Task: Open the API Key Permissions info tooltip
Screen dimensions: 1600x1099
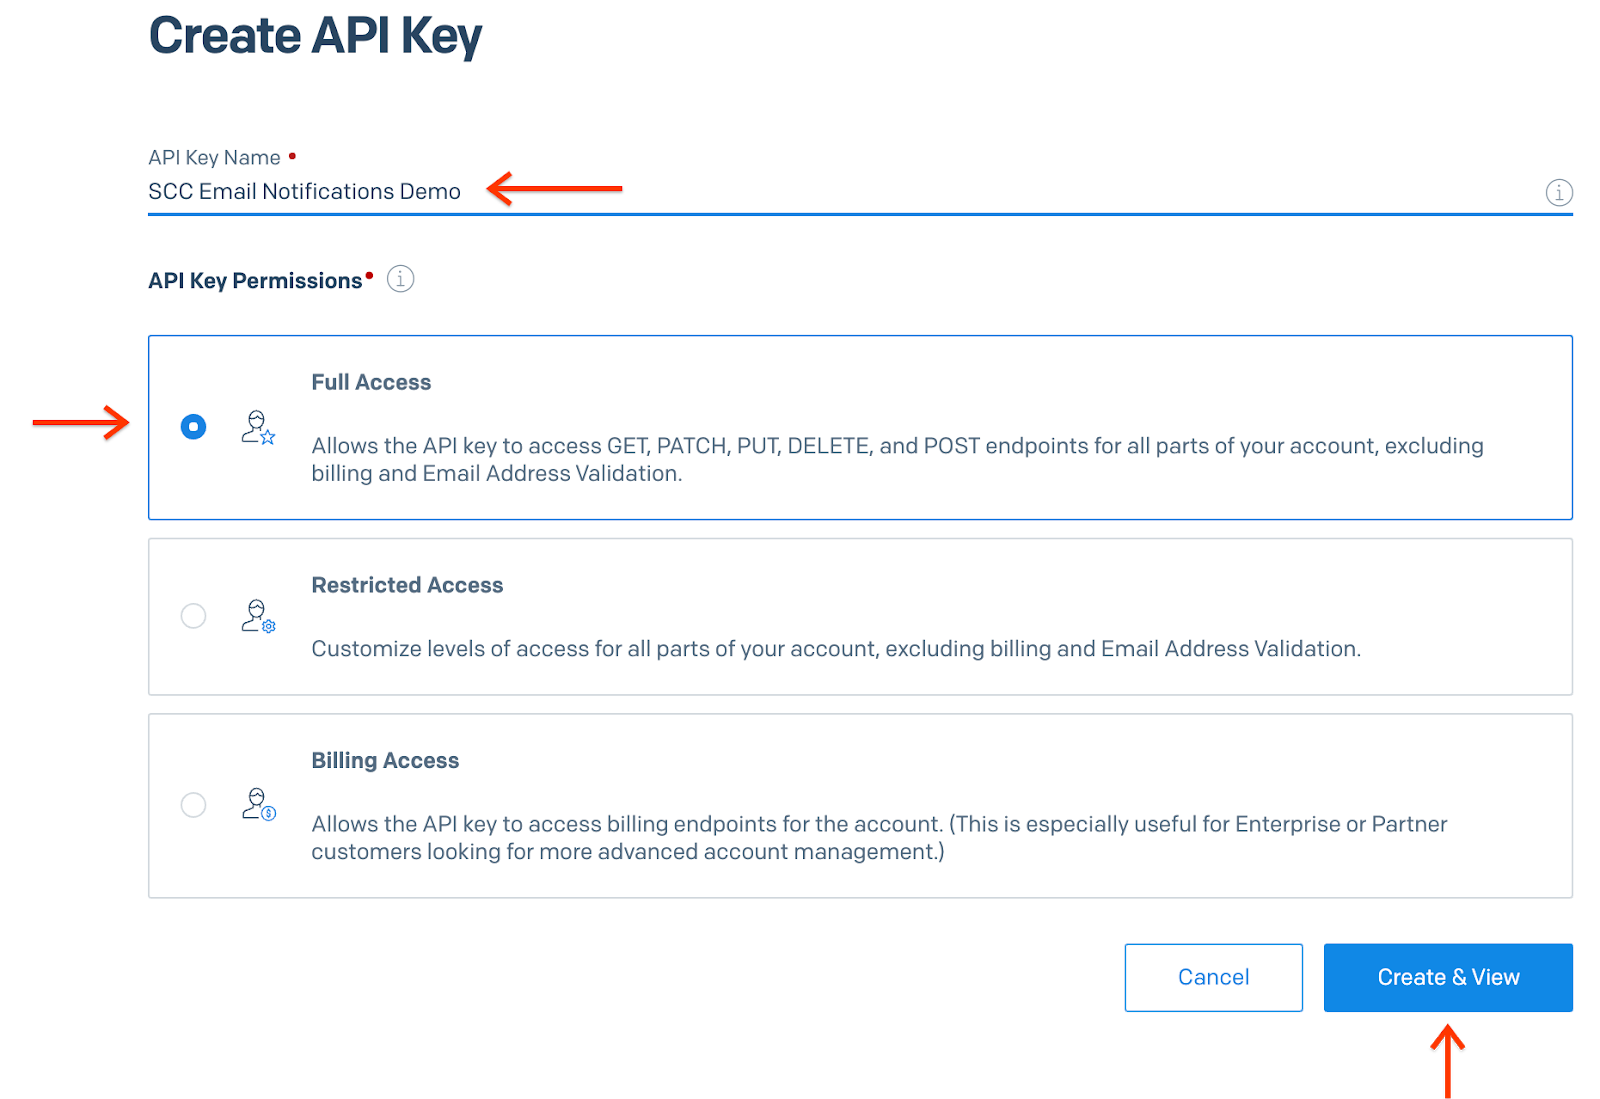Action: (400, 279)
